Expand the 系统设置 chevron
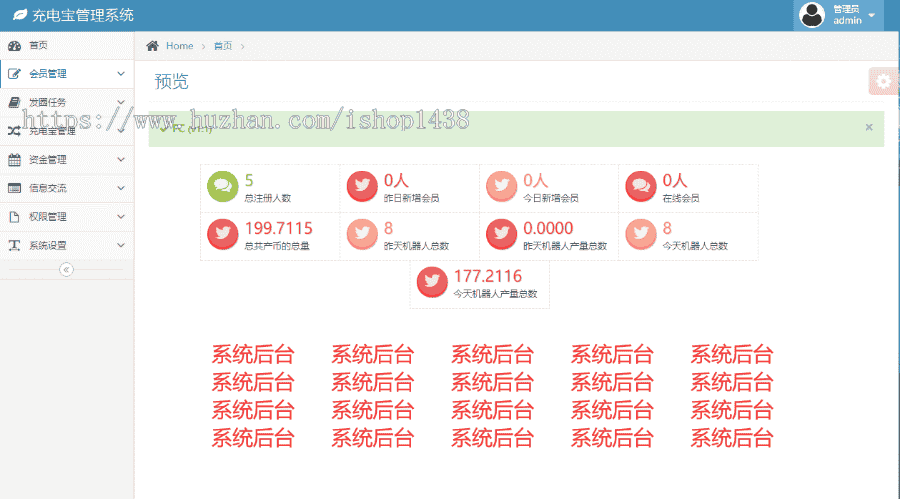 point(121,245)
